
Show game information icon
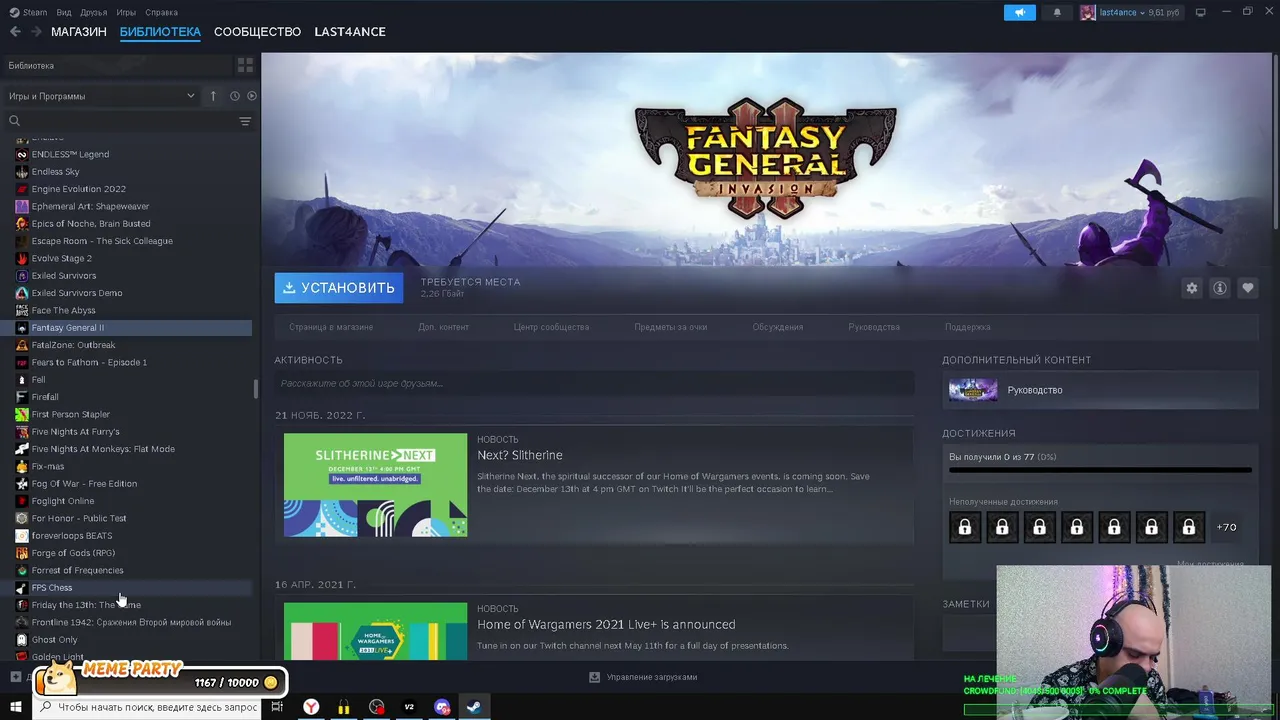point(1219,288)
